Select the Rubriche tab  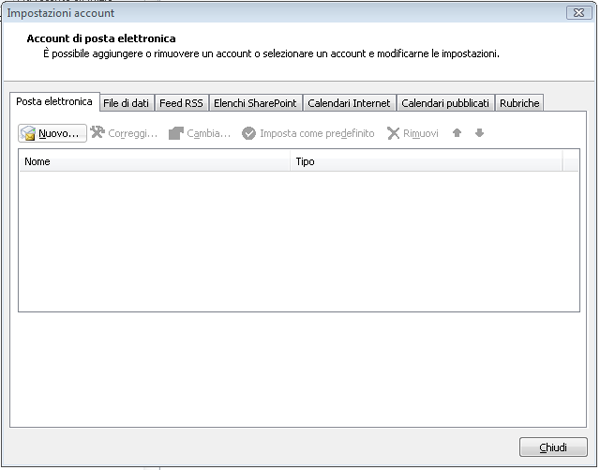[x=520, y=103]
